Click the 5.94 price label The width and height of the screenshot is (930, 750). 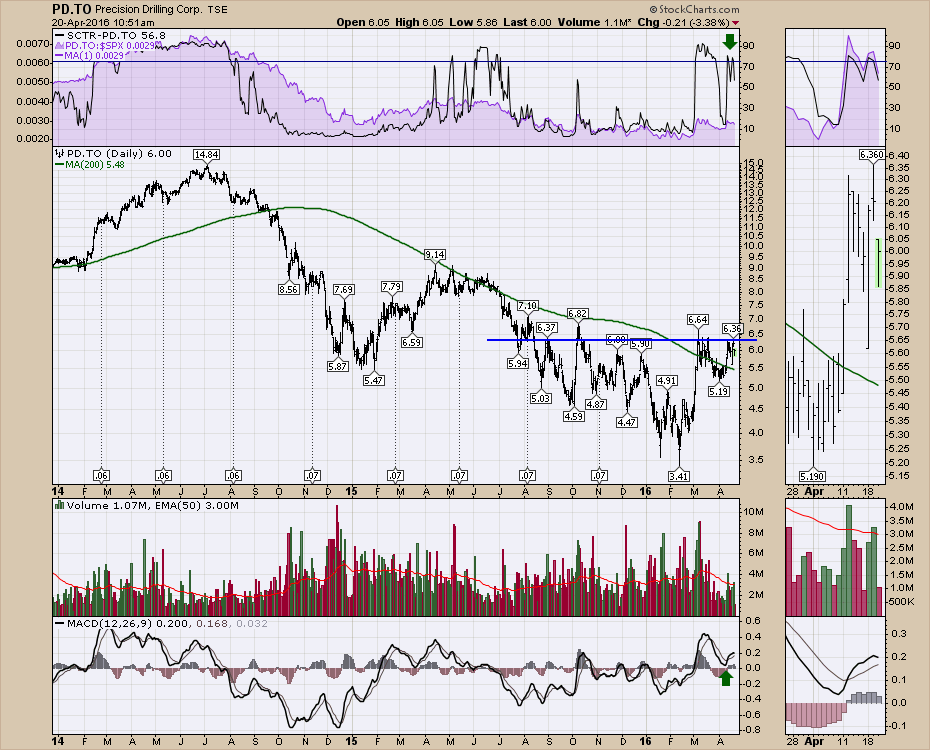click(x=518, y=363)
